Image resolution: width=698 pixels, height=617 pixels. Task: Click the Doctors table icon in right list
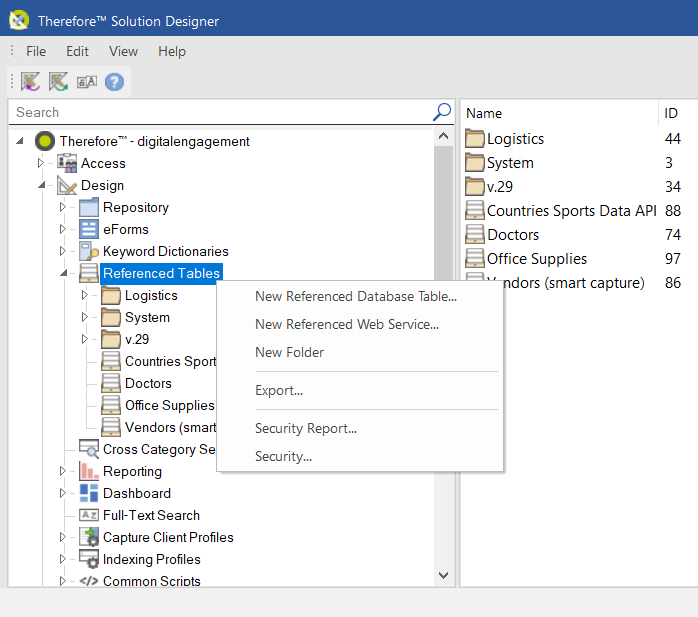pyautogui.click(x=475, y=234)
